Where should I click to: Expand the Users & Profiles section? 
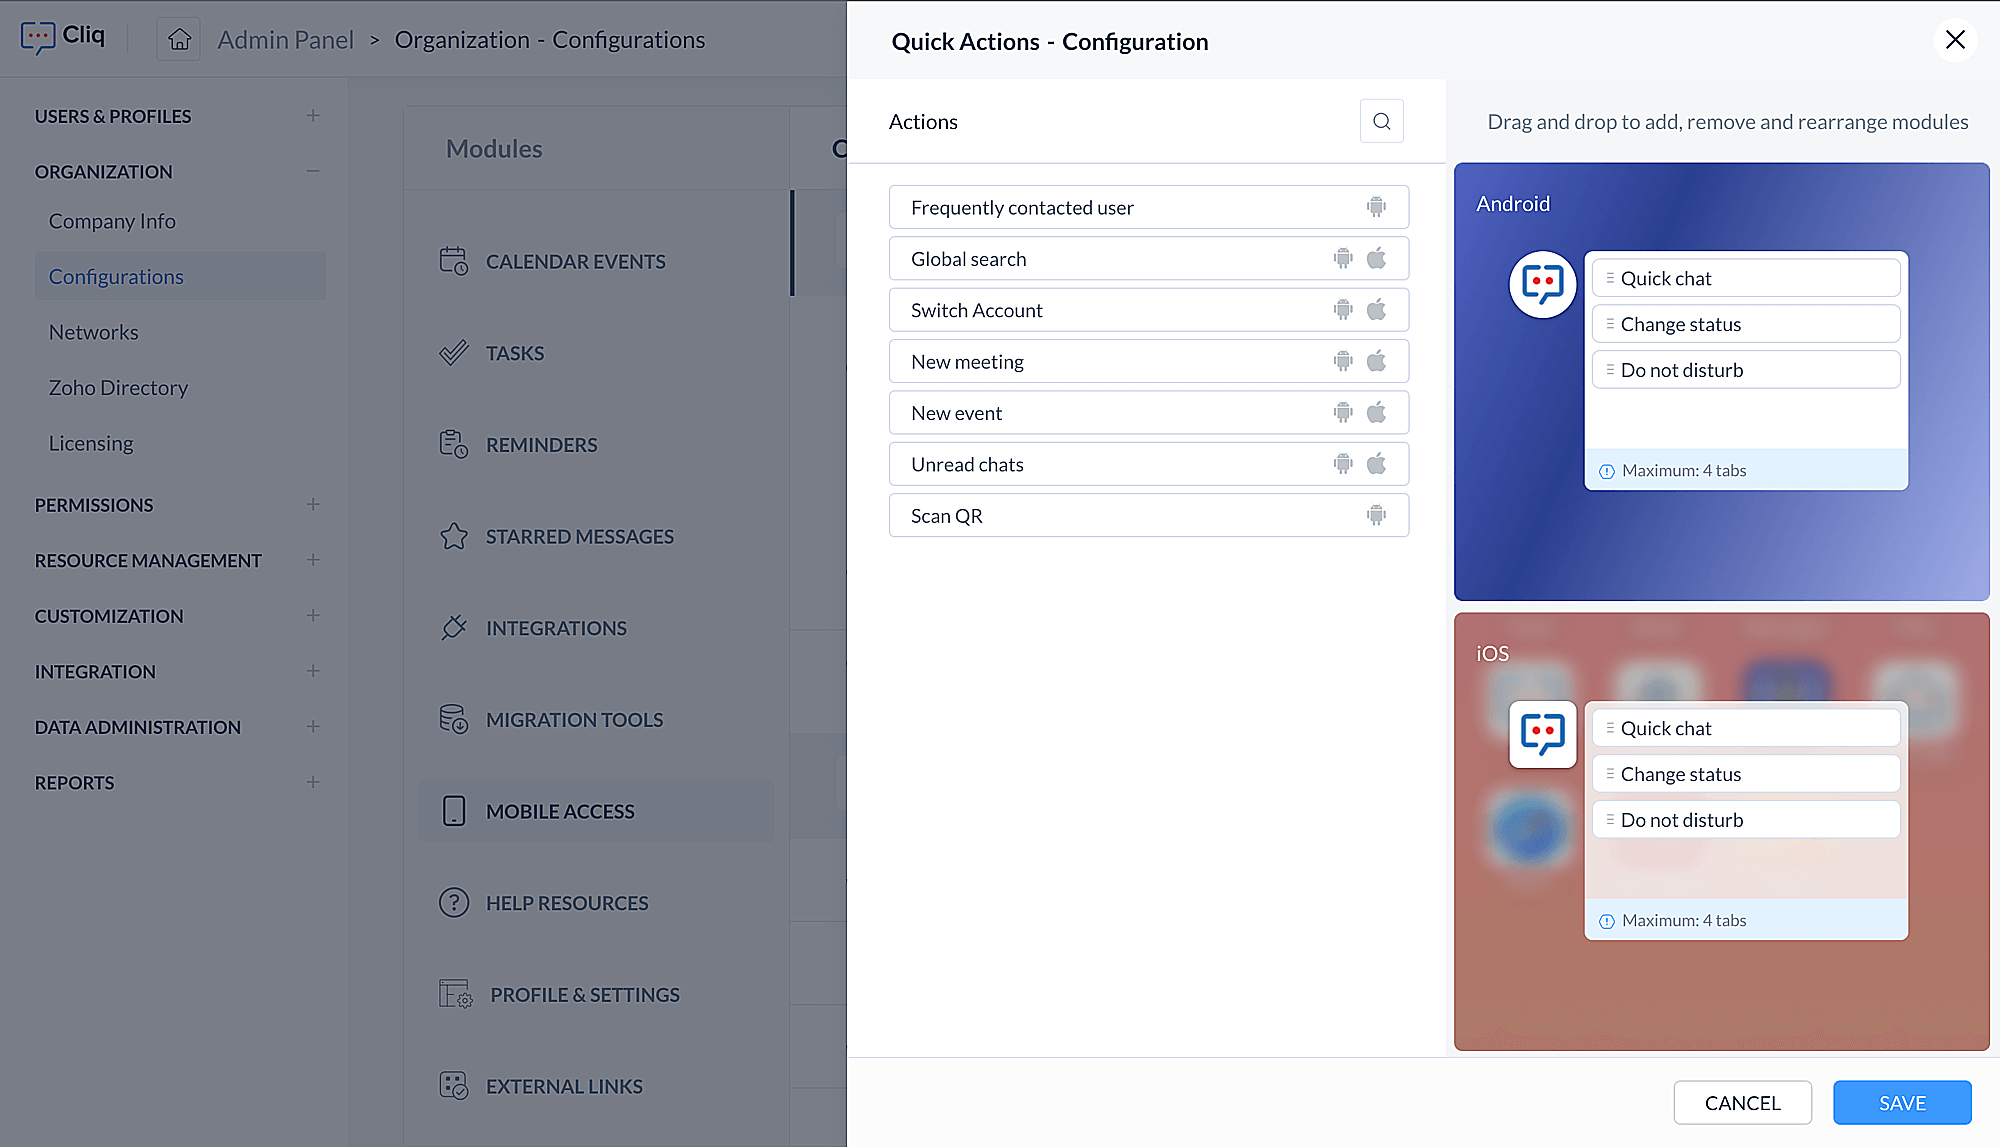tap(313, 116)
